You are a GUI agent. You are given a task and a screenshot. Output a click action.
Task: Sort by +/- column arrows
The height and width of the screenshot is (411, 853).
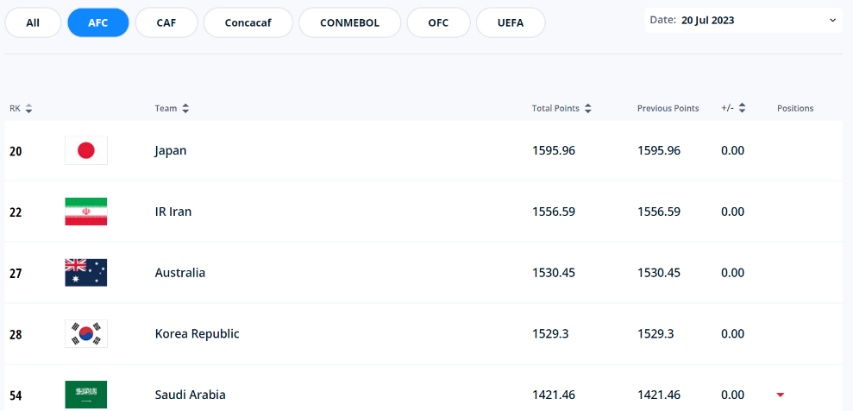point(742,108)
